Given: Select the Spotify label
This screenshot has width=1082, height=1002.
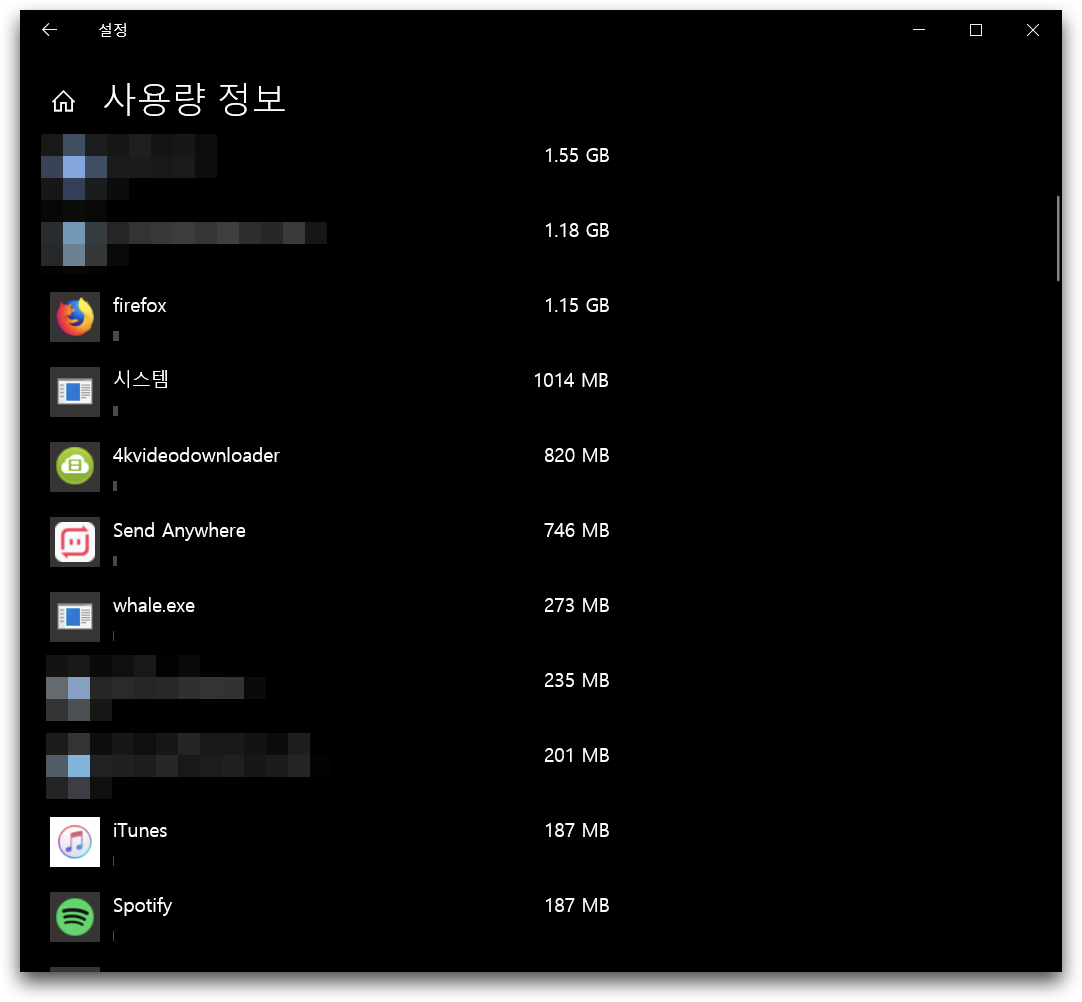Looking at the screenshot, I should click(142, 906).
